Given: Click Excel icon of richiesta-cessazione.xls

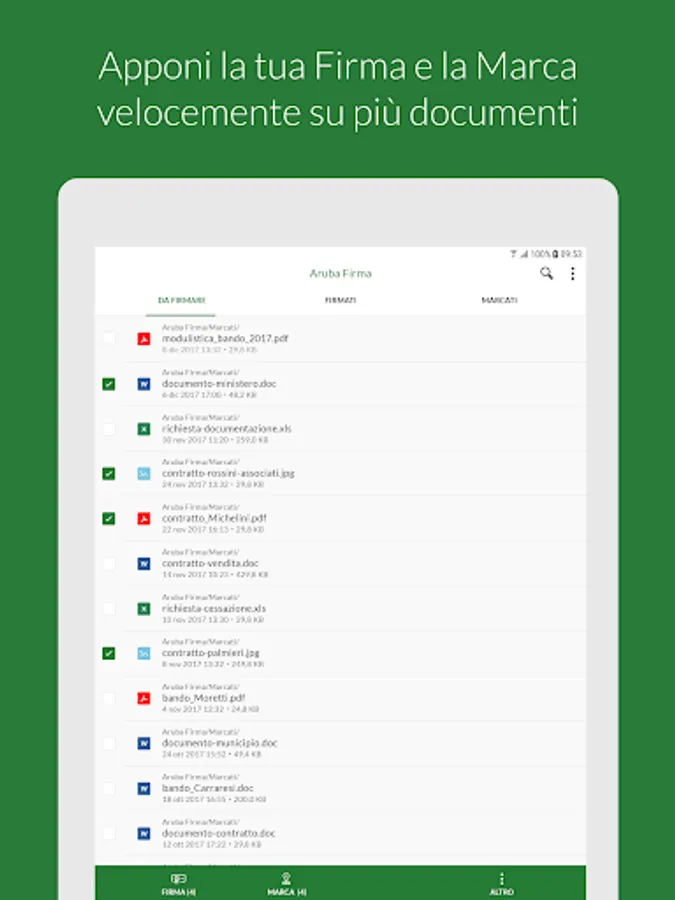Looking at the screenshot, I should pos(143,608).
